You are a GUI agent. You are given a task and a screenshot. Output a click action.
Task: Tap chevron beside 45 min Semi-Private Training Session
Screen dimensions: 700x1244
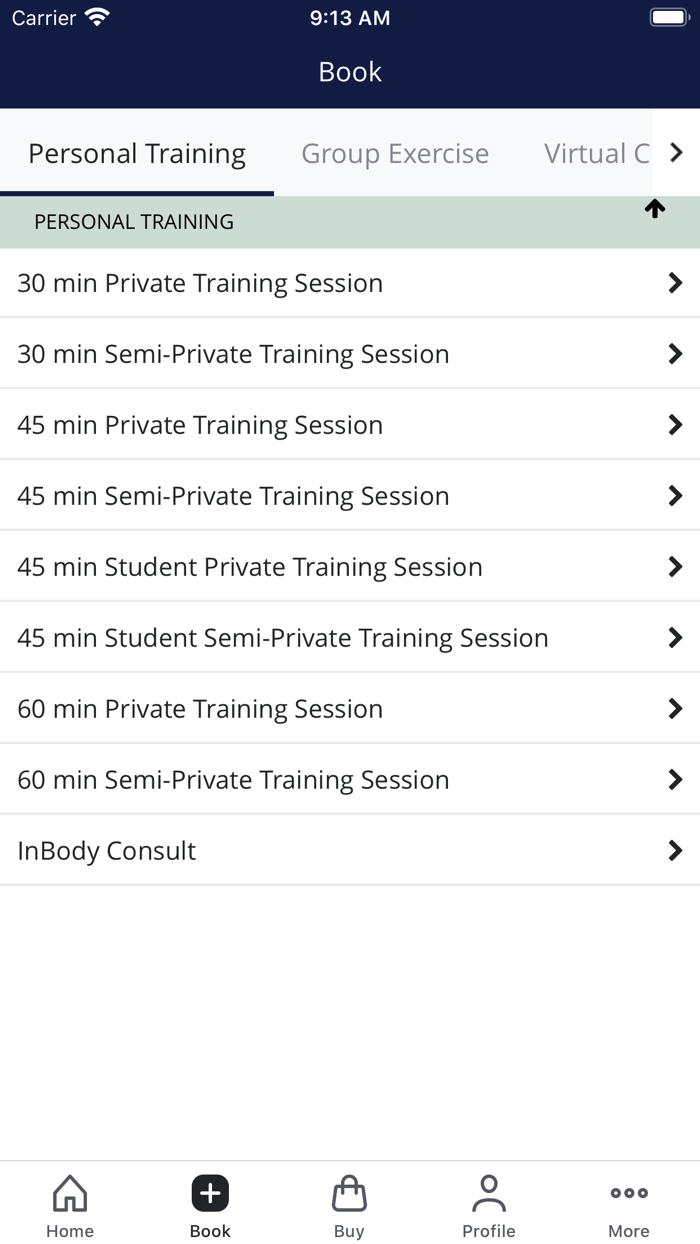(675, 496)
